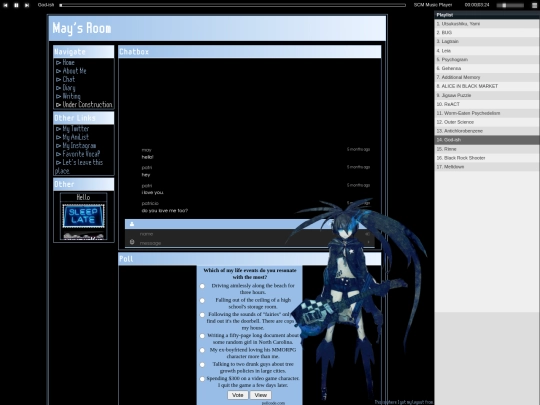Play Lagtrain from the playlist
The width and height of the screenshot is (540, 405).
click(487, 41)
